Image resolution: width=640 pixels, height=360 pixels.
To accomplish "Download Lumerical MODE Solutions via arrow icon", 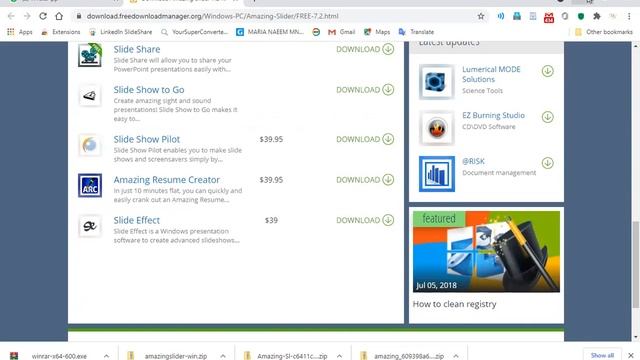I will tap(547, 71).
